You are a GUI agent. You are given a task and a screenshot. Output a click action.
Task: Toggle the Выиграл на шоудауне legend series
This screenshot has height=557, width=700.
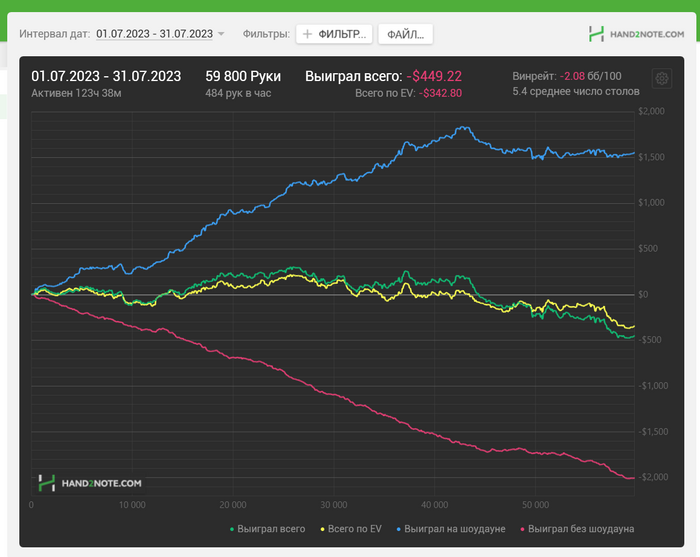pos(451,529)
